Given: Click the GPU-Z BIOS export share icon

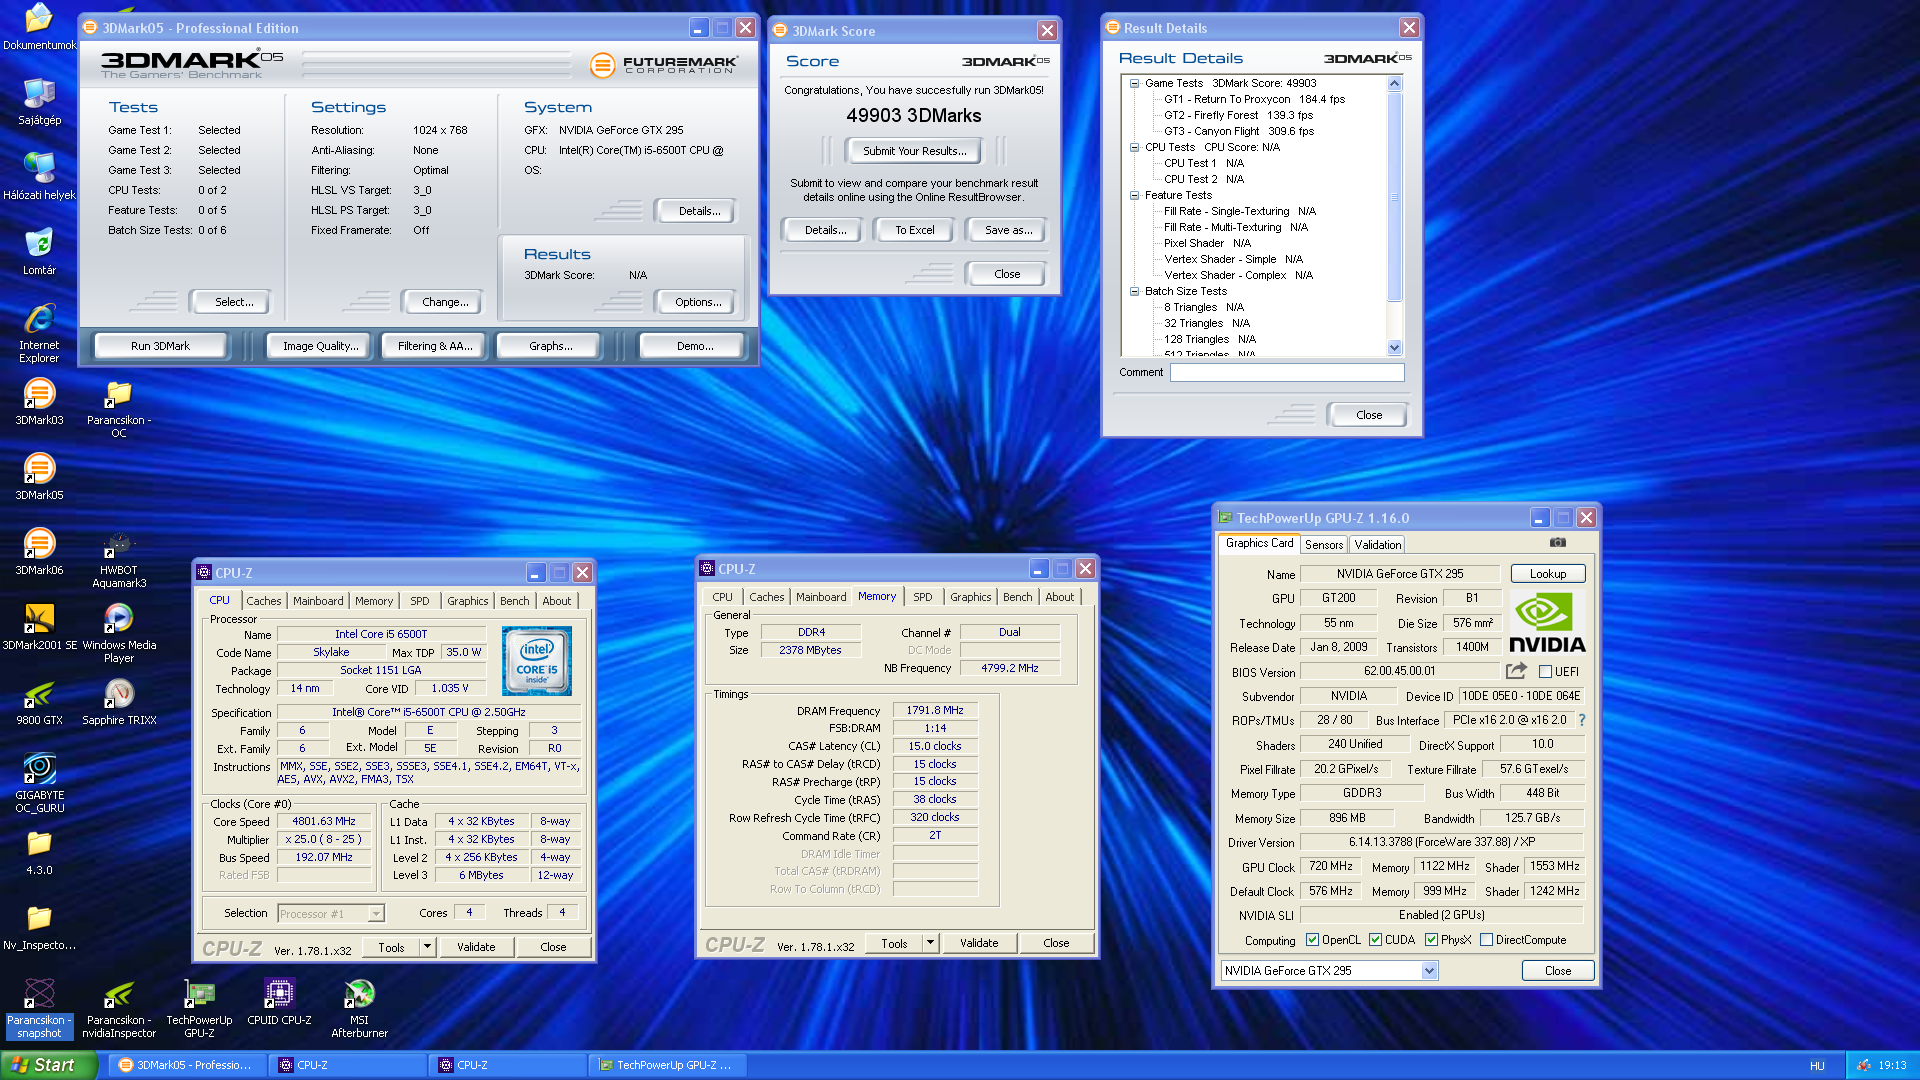Looking at the screenshot, I should coord(1516,671).
